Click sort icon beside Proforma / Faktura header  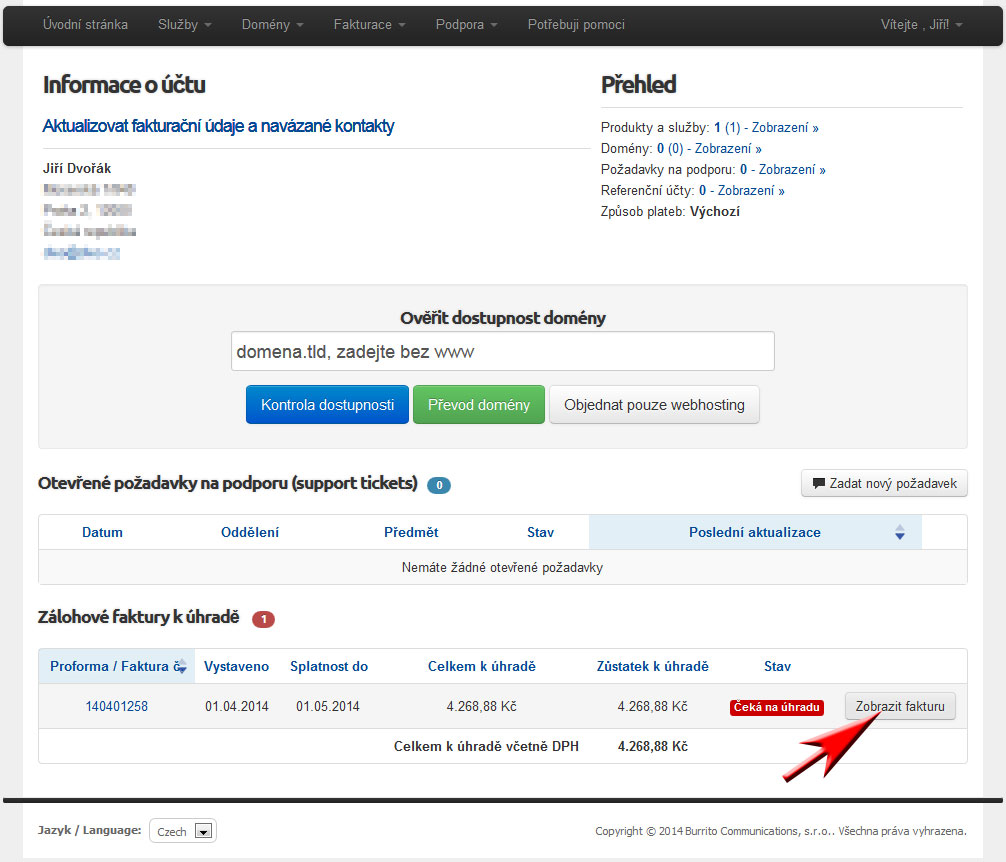[180, 667]
